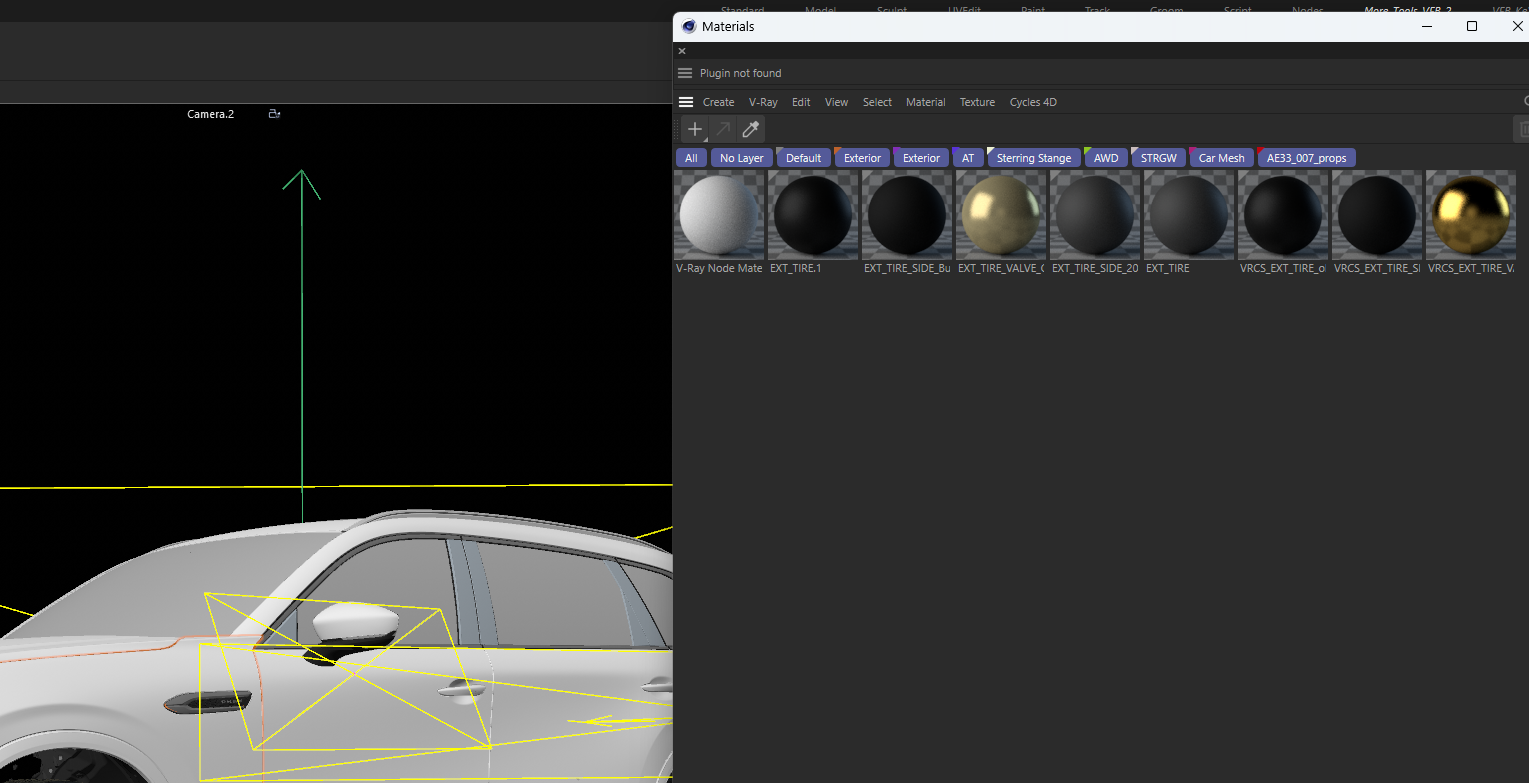Switch to the Car Mesh tab
This screenshot has width=1529, height=783.
pyautogui.click(x=1221, y=158)
